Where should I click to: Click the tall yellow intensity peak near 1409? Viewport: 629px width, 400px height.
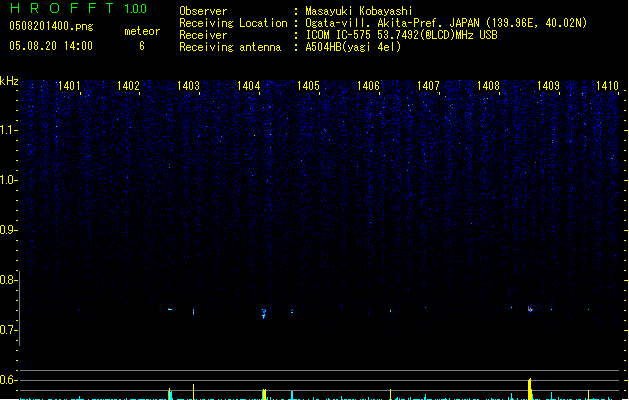coord(530,389)
